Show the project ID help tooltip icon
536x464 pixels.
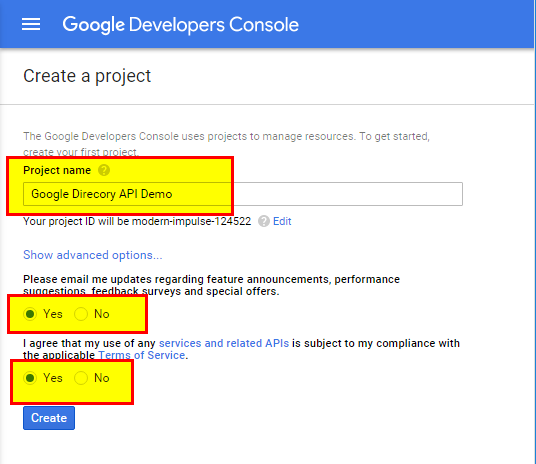tap(264, 221)
